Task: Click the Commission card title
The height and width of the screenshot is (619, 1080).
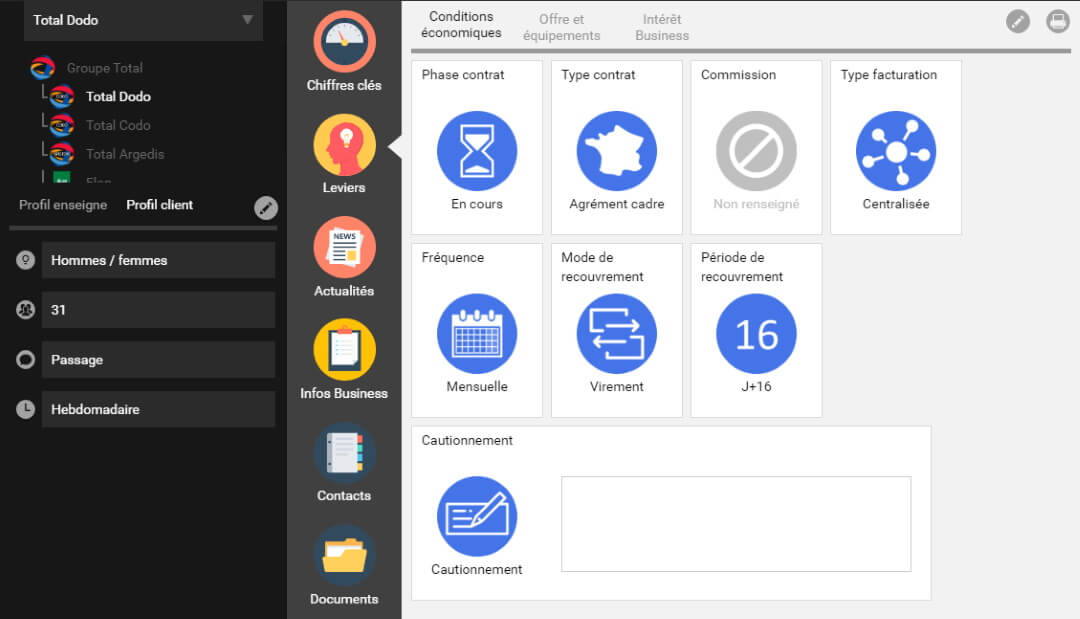Action: click(x=738, y=74)
